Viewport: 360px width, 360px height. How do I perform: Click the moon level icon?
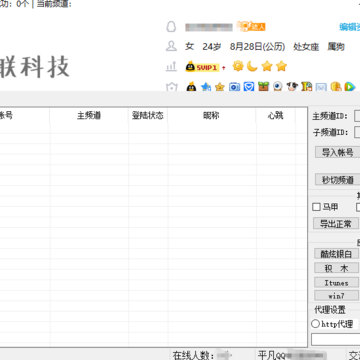point(252,66)
